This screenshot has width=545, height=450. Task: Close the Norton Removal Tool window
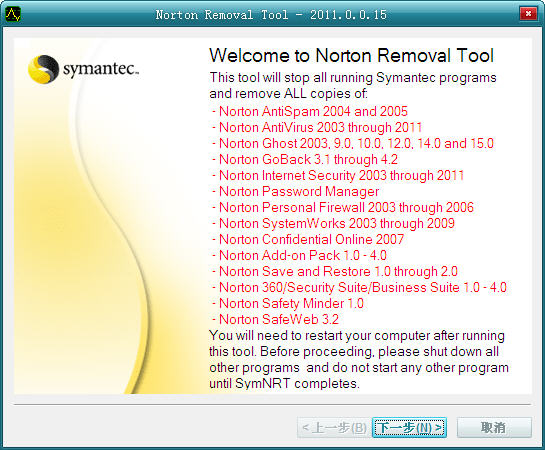coord(528,14)
